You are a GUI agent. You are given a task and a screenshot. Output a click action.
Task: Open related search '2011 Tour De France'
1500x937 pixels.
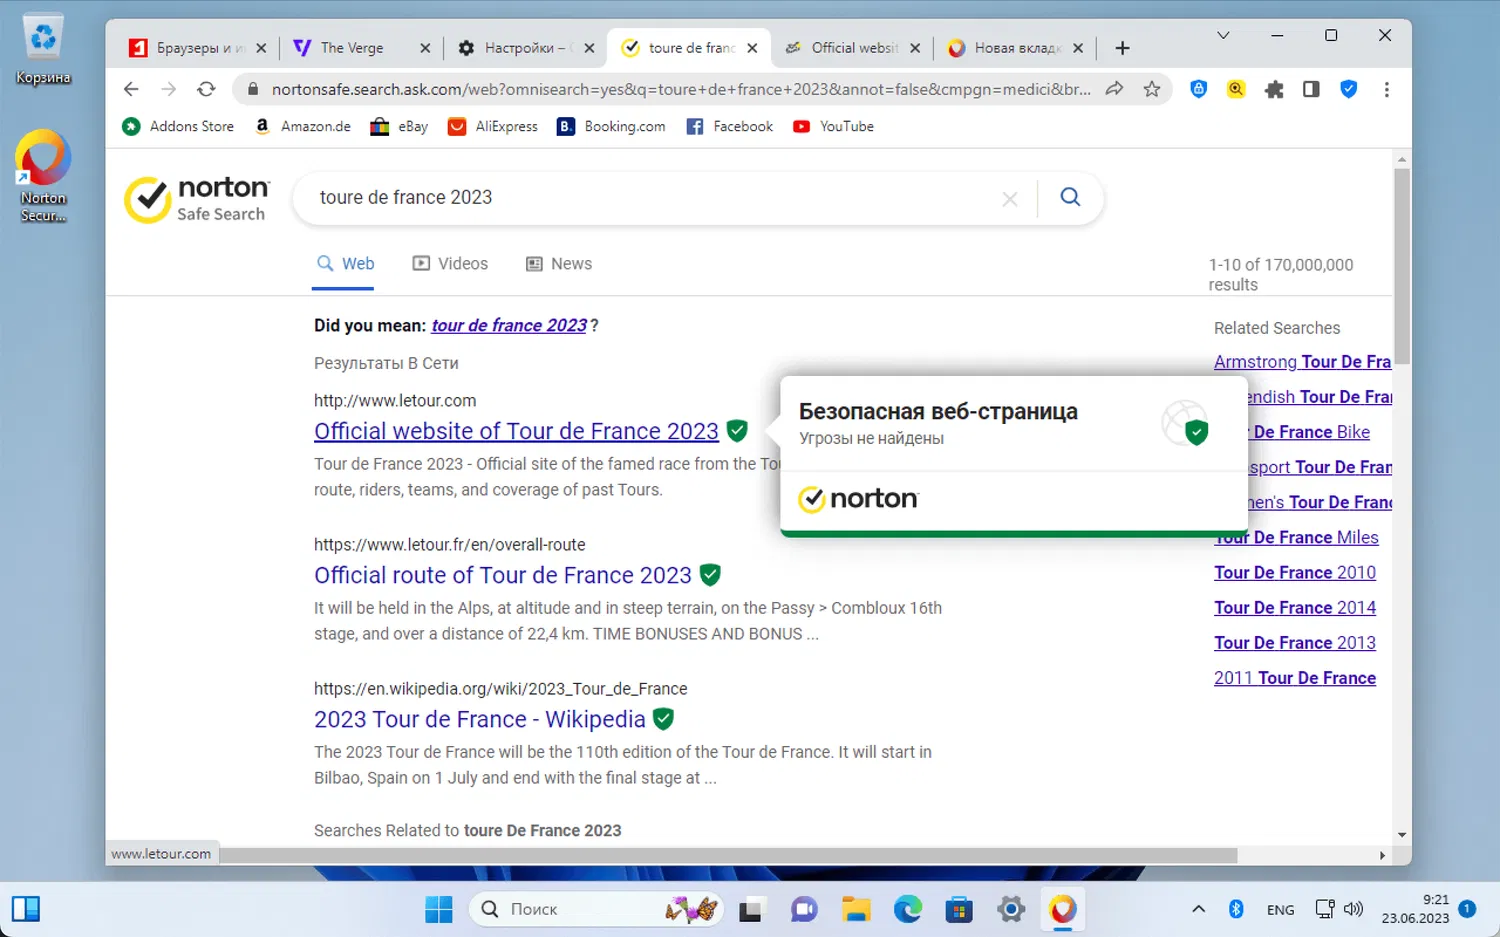pyautogui.click(x=1295, y=678)
